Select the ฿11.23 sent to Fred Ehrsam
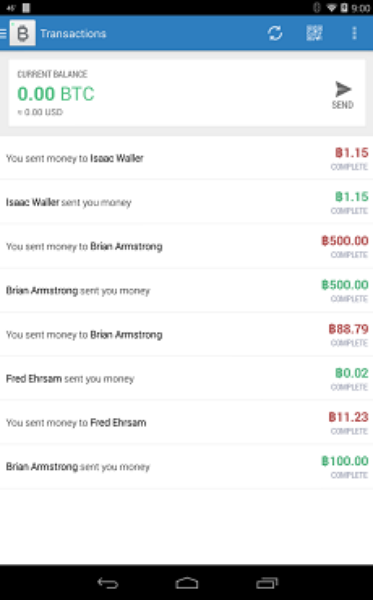 (186, 422)
